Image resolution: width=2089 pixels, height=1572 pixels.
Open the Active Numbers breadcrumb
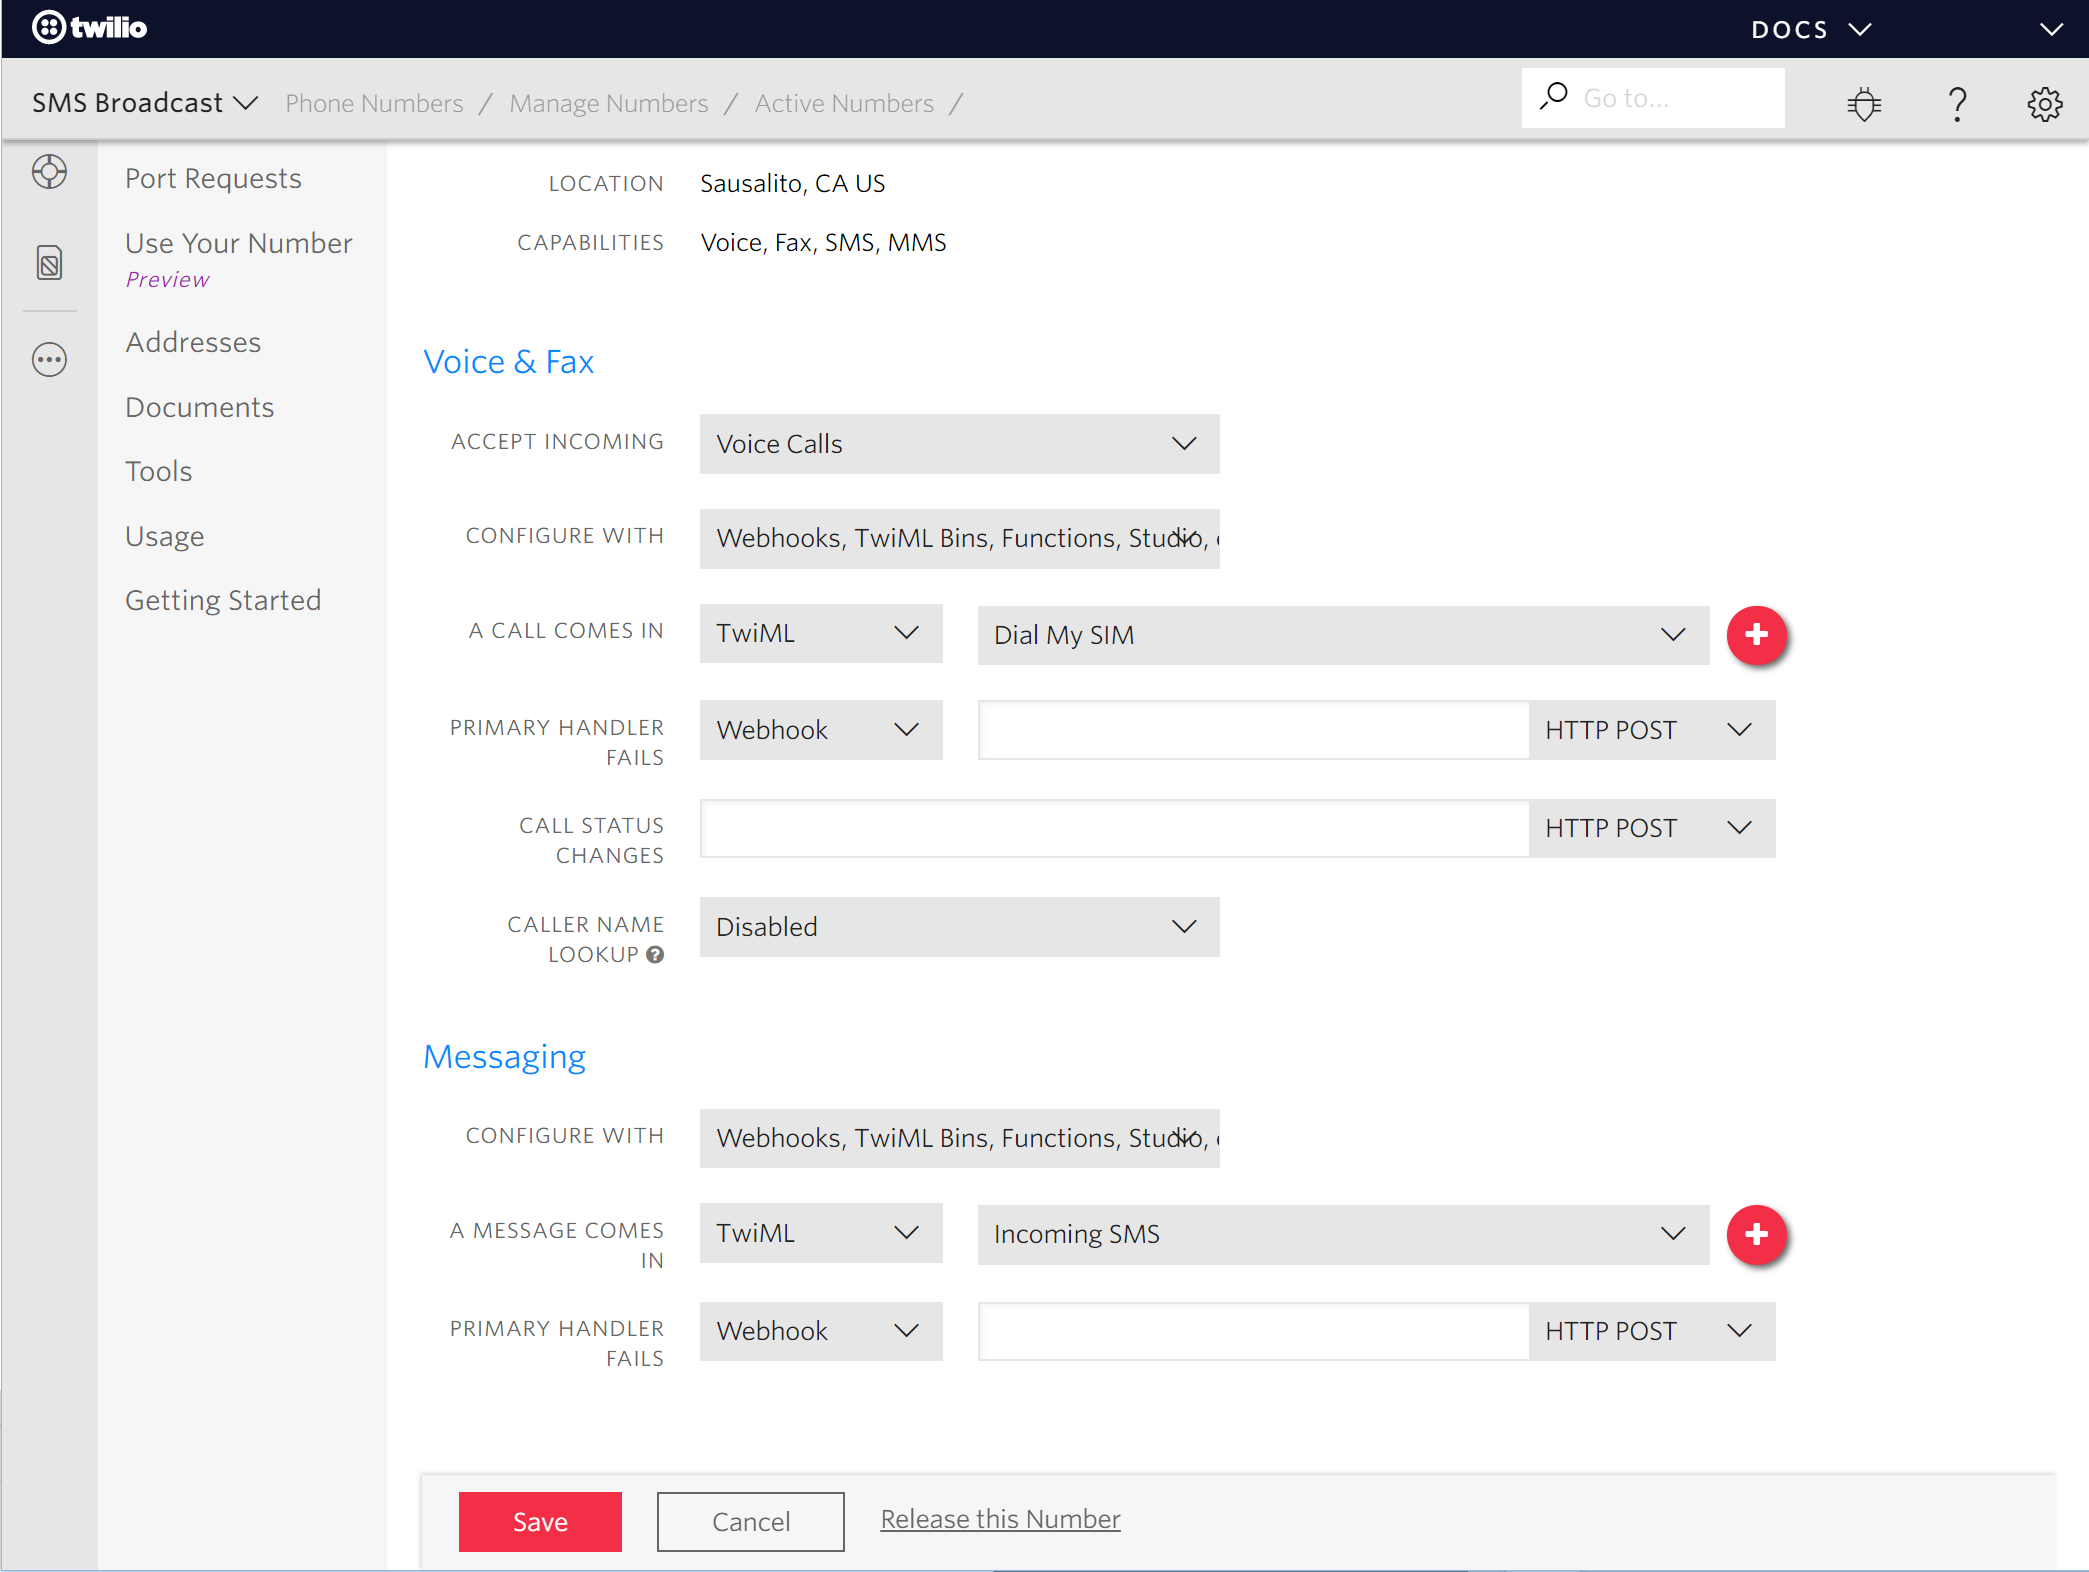coord(844,103)
